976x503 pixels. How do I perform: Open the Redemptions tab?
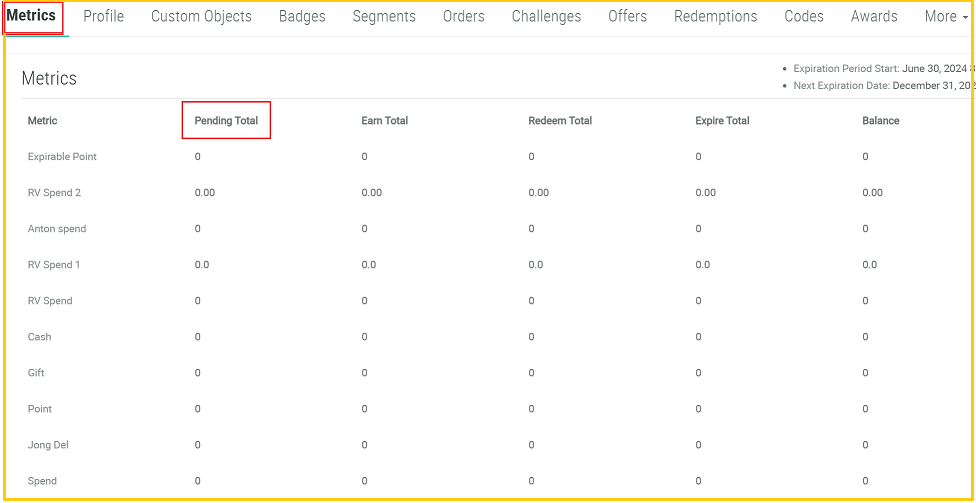click(714, 16)
